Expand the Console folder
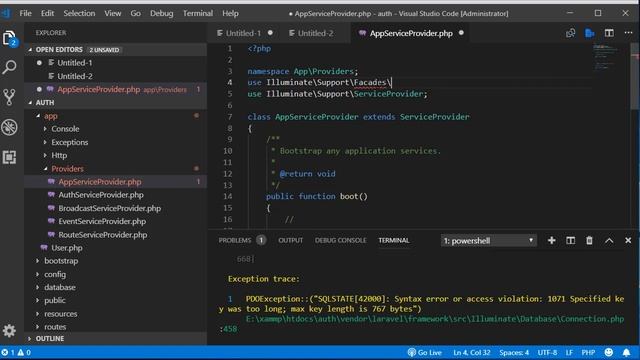 [45, 129]
